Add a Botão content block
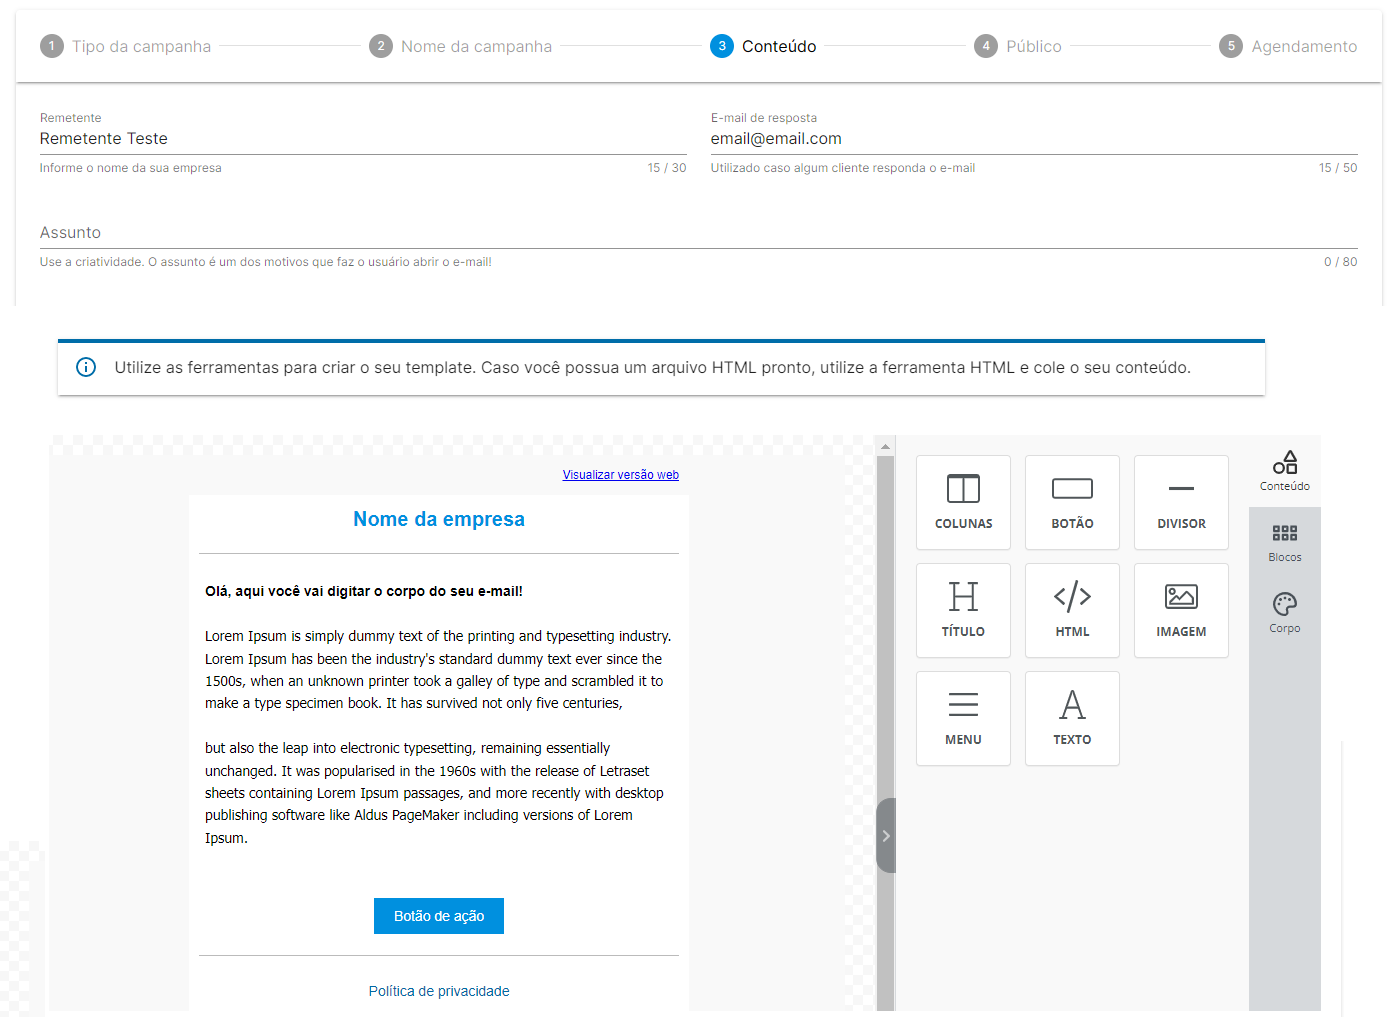This screenshot has width=1398, height=1017. pyautogui.click(x=1072, y=502)
